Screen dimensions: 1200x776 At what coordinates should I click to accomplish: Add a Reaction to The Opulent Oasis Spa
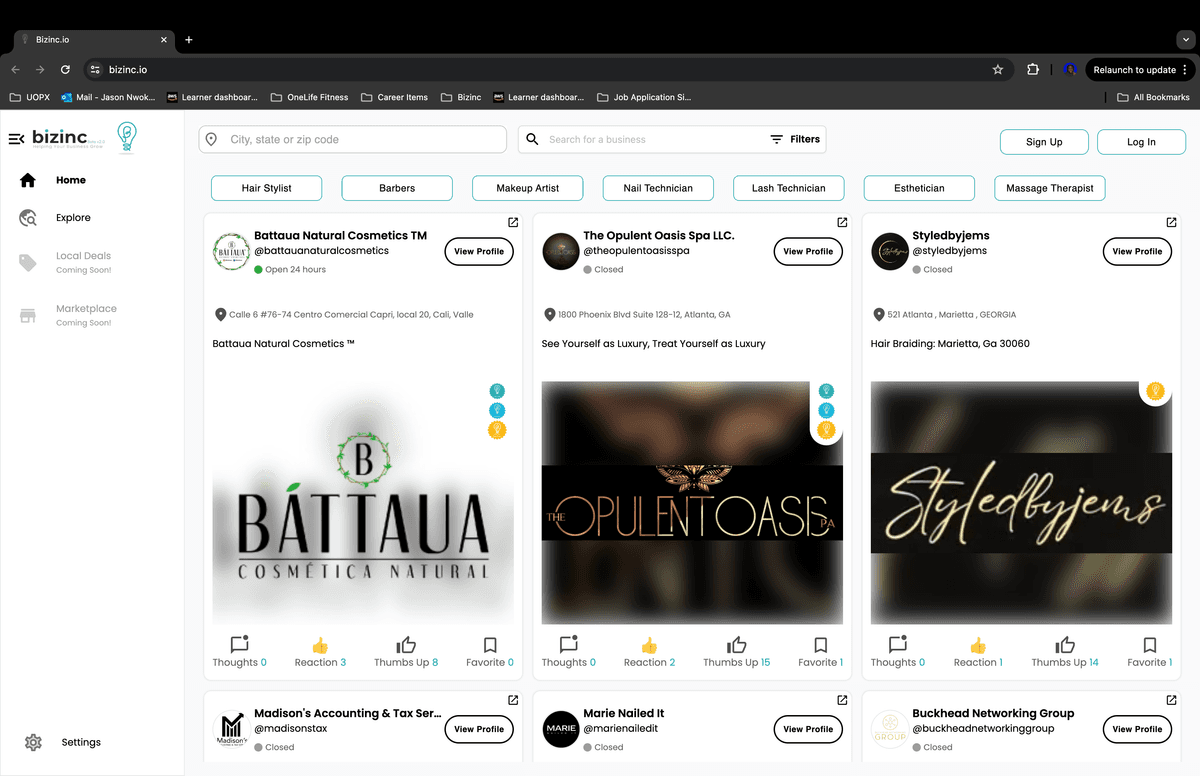pos(649,652)
